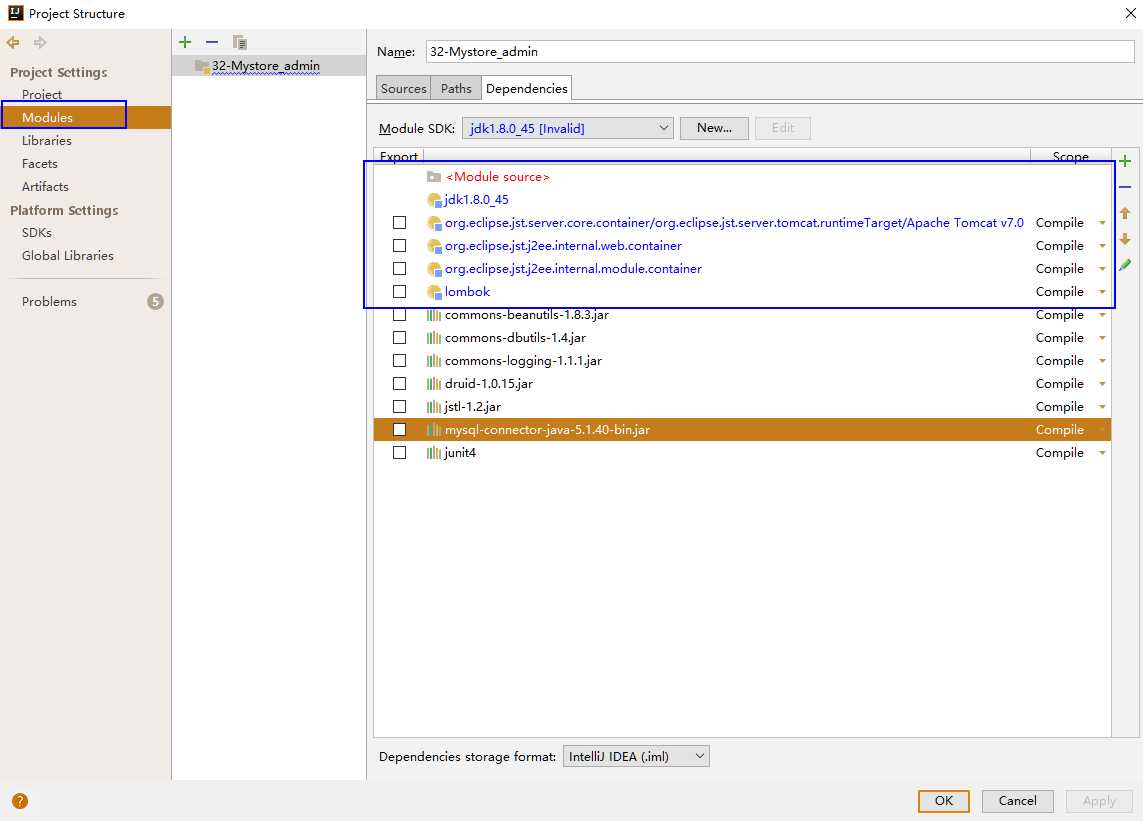Open Problems in the sidebar
The height and width of the screenshot is (821, 1143).
click(x=49, y=301)
